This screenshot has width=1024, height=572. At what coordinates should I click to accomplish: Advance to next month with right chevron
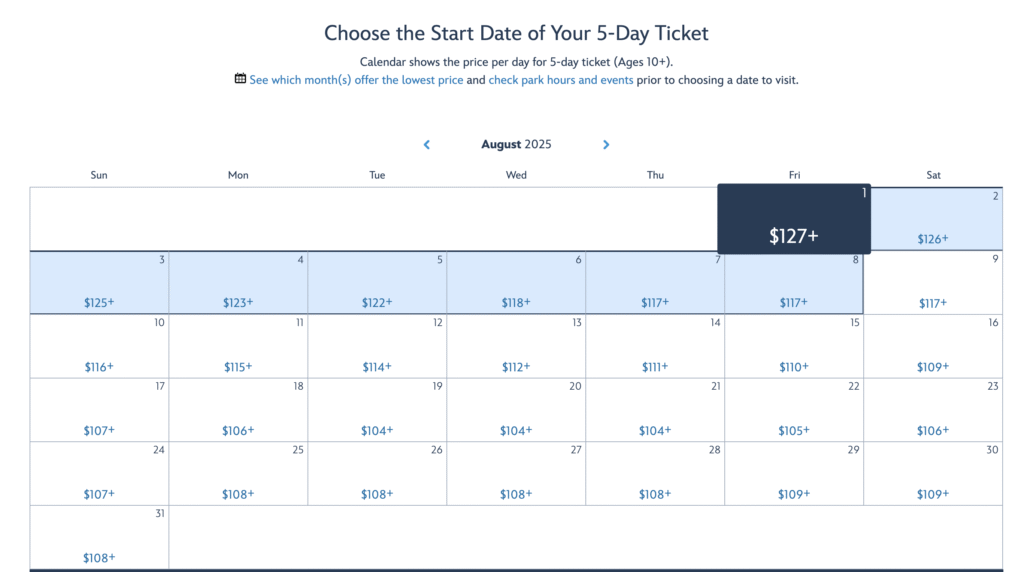coord(606,144)
